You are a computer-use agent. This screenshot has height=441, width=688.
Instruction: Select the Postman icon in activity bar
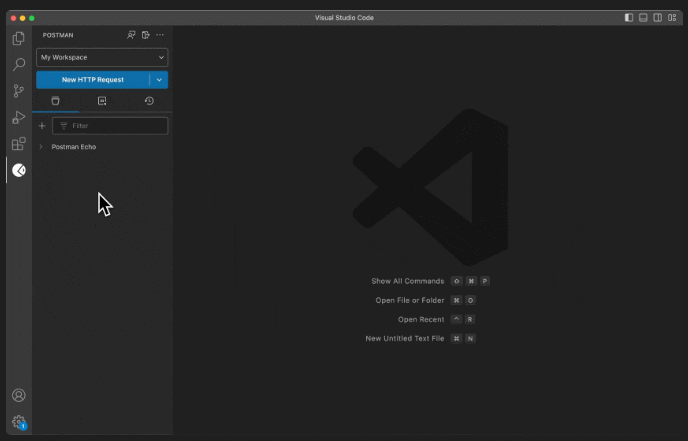(x=19, y=170)
